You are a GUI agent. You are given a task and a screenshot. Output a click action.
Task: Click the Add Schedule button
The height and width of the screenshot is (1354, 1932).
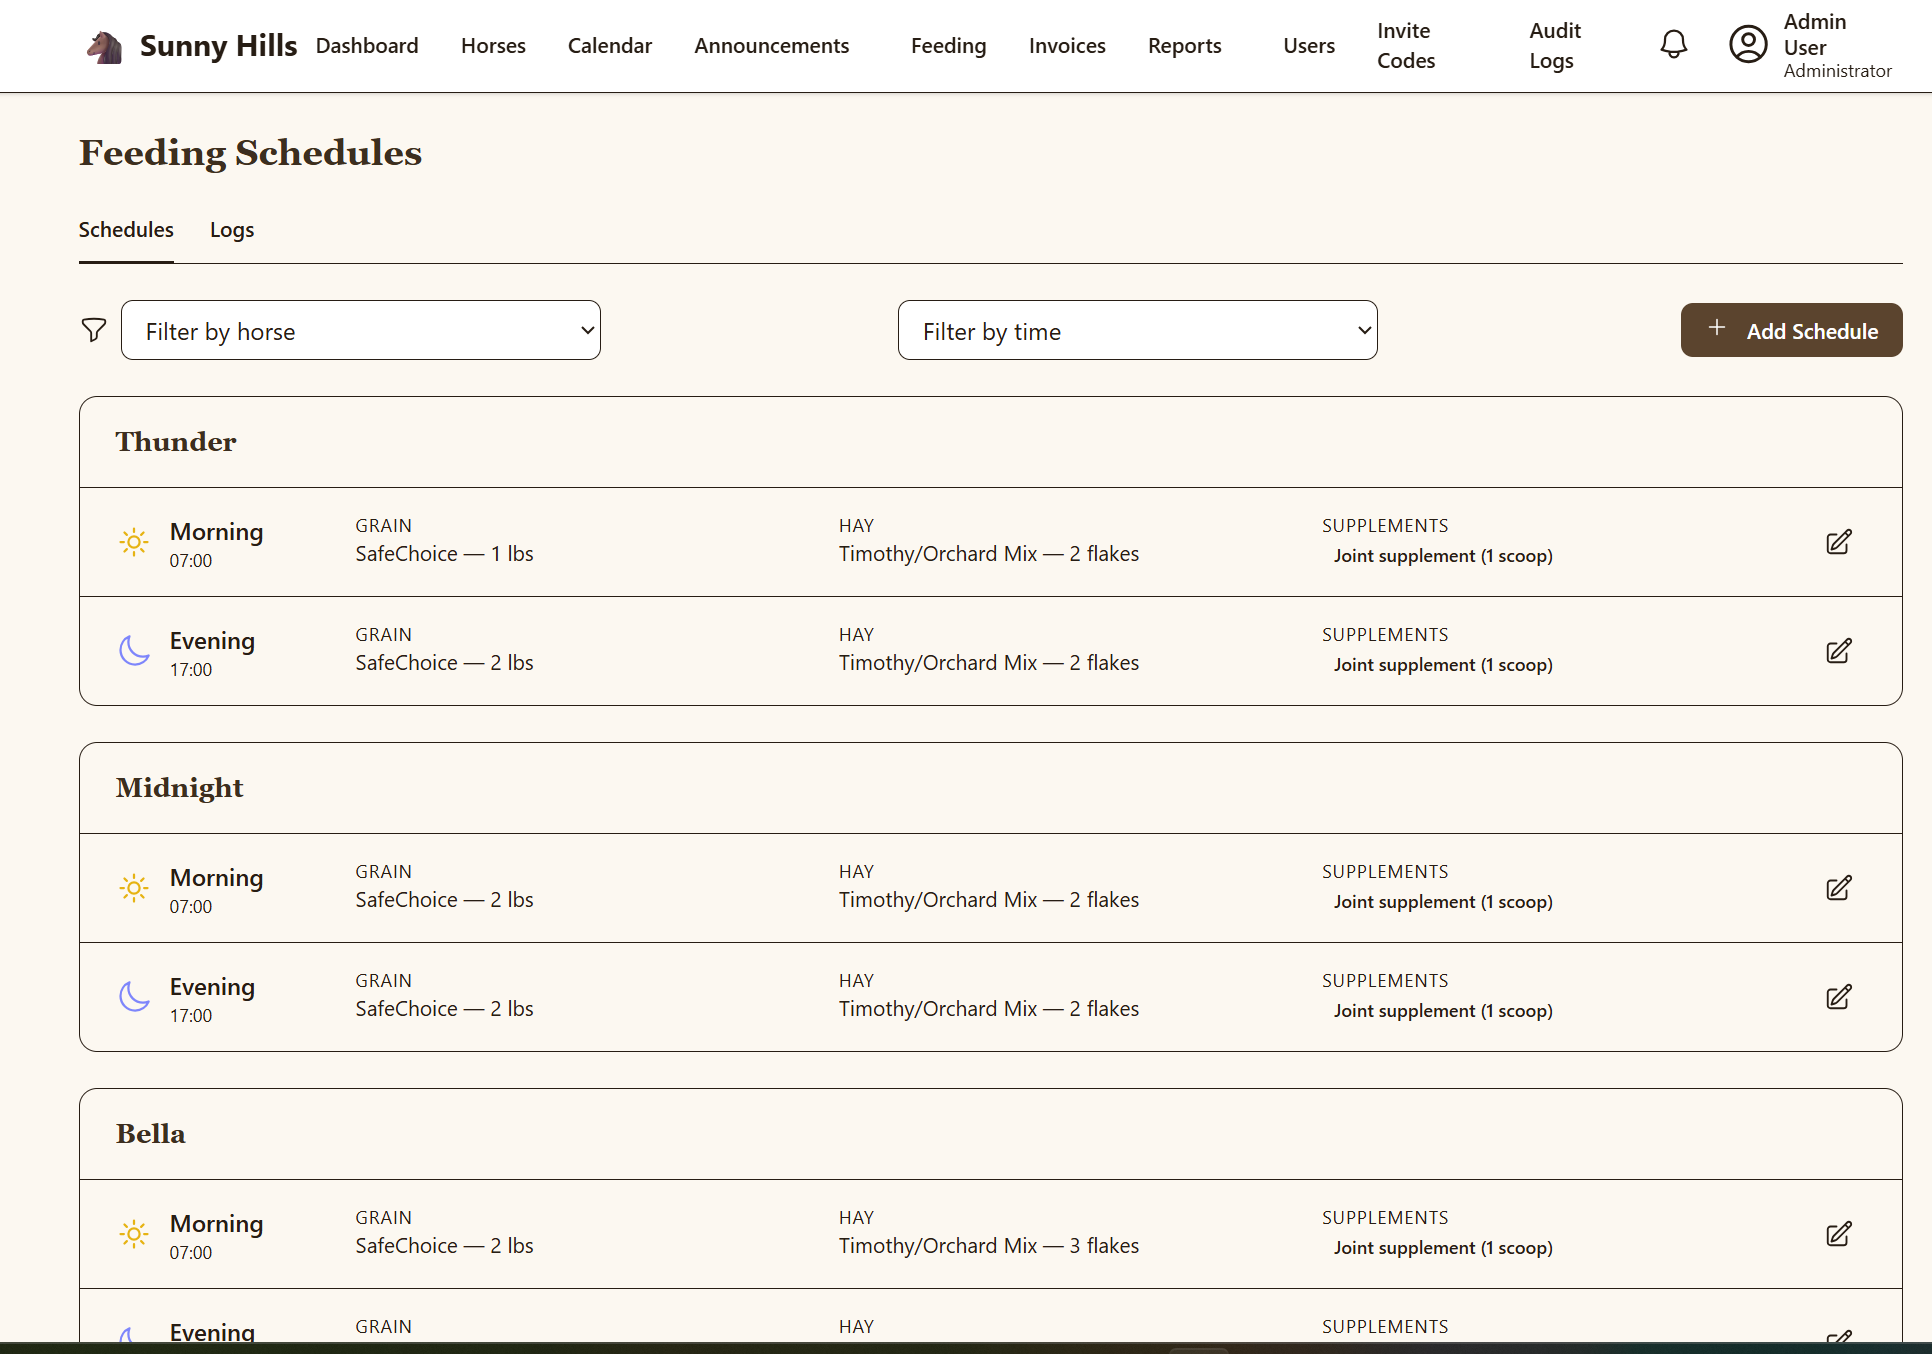coord(1791,330)
